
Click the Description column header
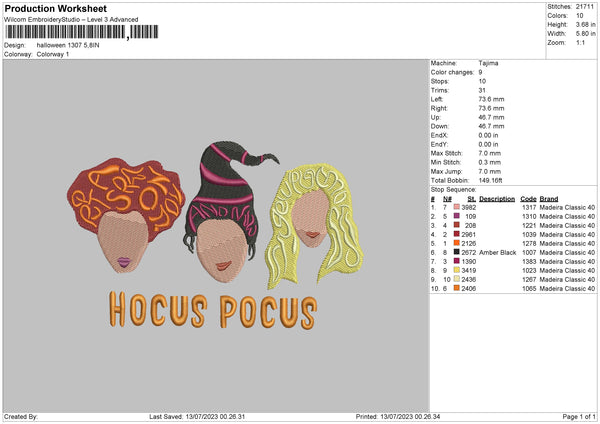pyautogui.click(x=497, y=199)
